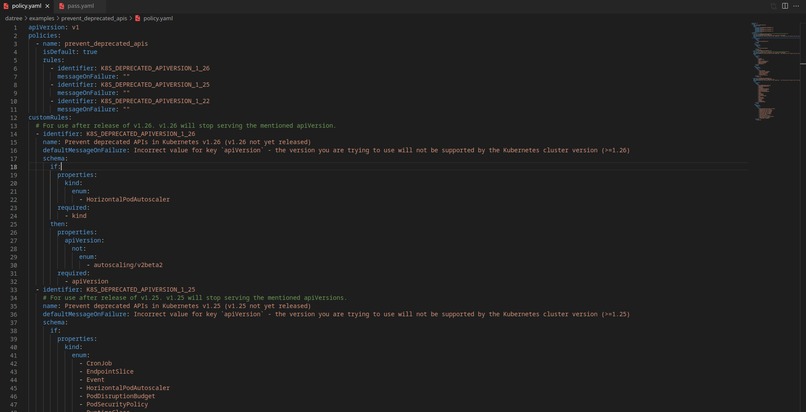Click the comment about release of v1.26
This screenshot has height=412, width=806.
click(x=186, y=126)
